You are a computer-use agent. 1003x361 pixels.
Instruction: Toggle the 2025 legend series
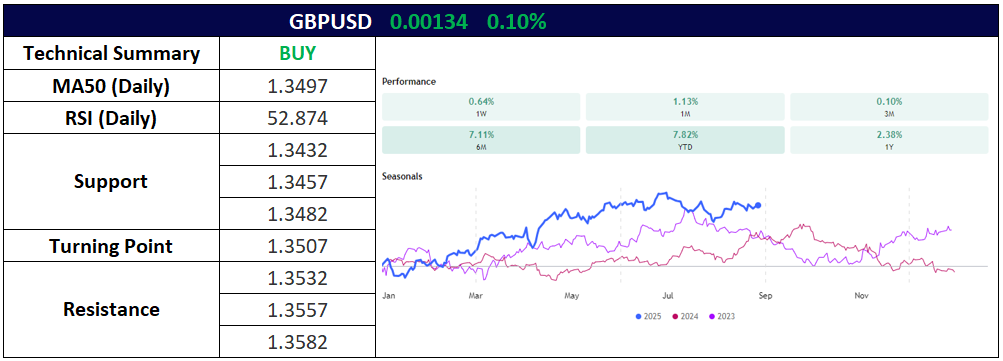649,316
